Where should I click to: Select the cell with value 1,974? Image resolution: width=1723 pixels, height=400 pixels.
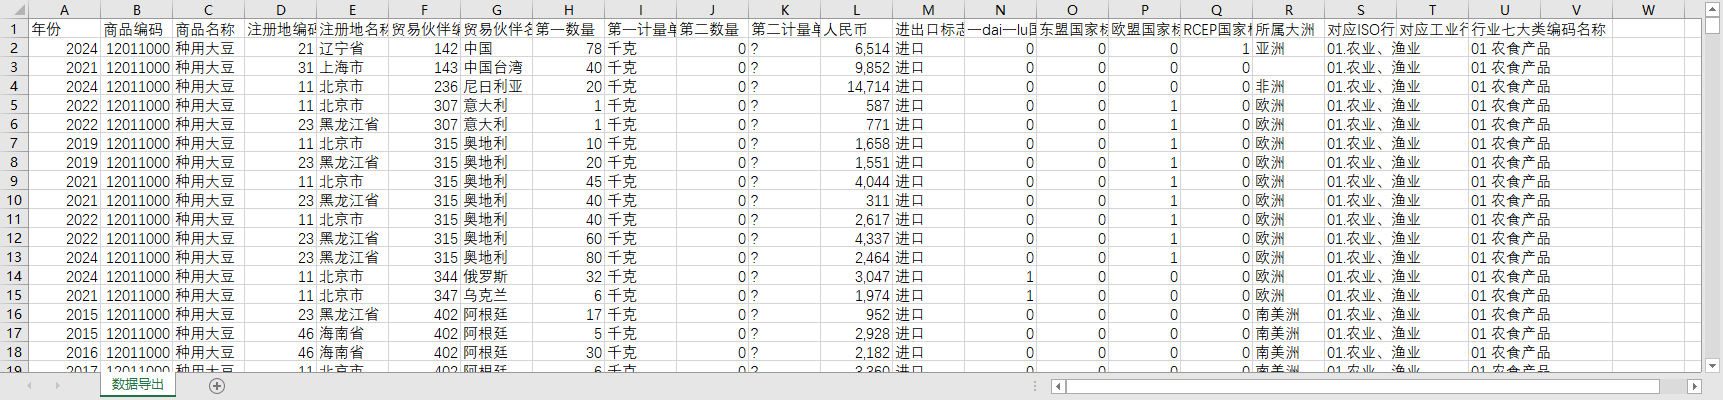(857, 295)
